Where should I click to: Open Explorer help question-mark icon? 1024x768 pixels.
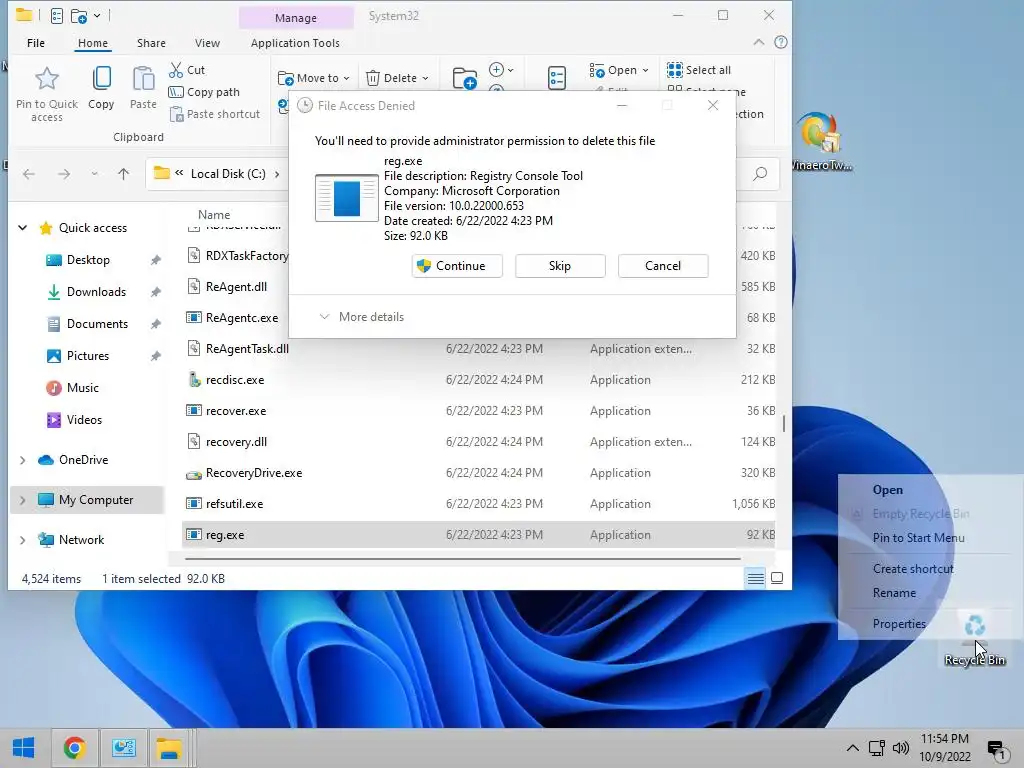tap(780, 42)
